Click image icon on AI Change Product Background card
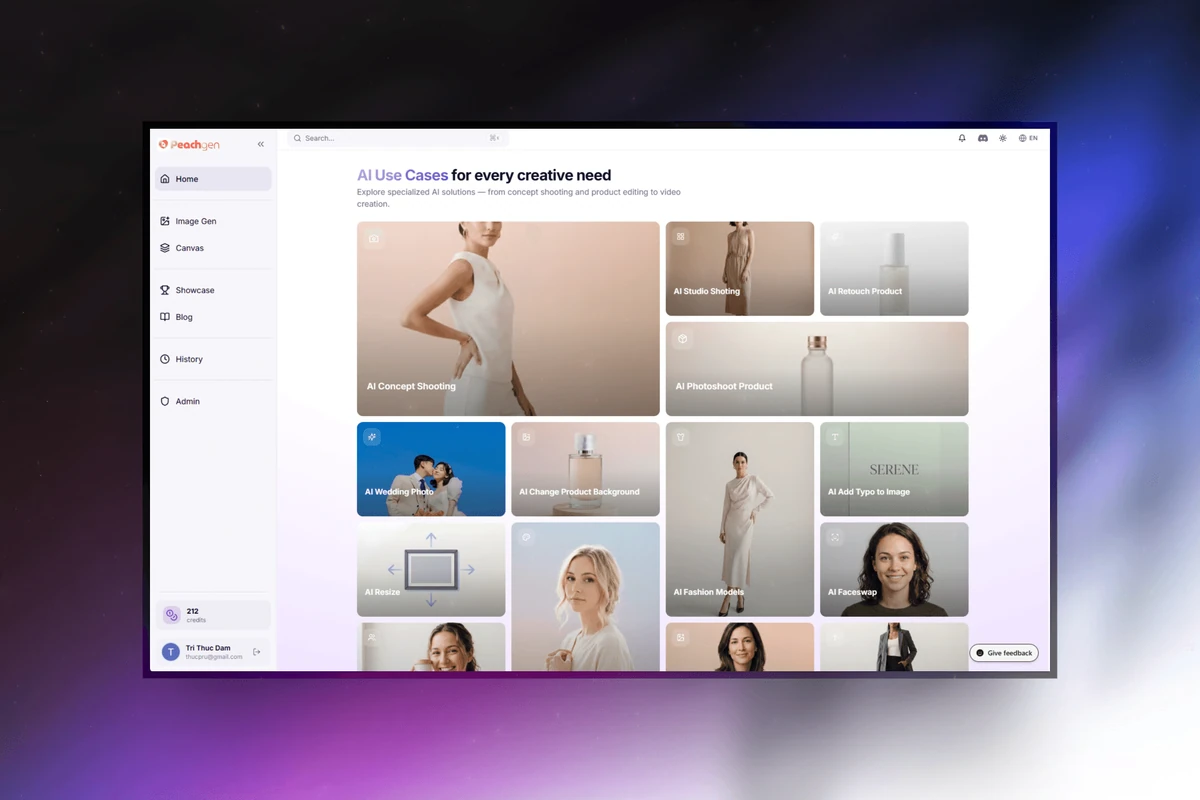Viewport: 1200px width, 800px height. pos(526,437)
